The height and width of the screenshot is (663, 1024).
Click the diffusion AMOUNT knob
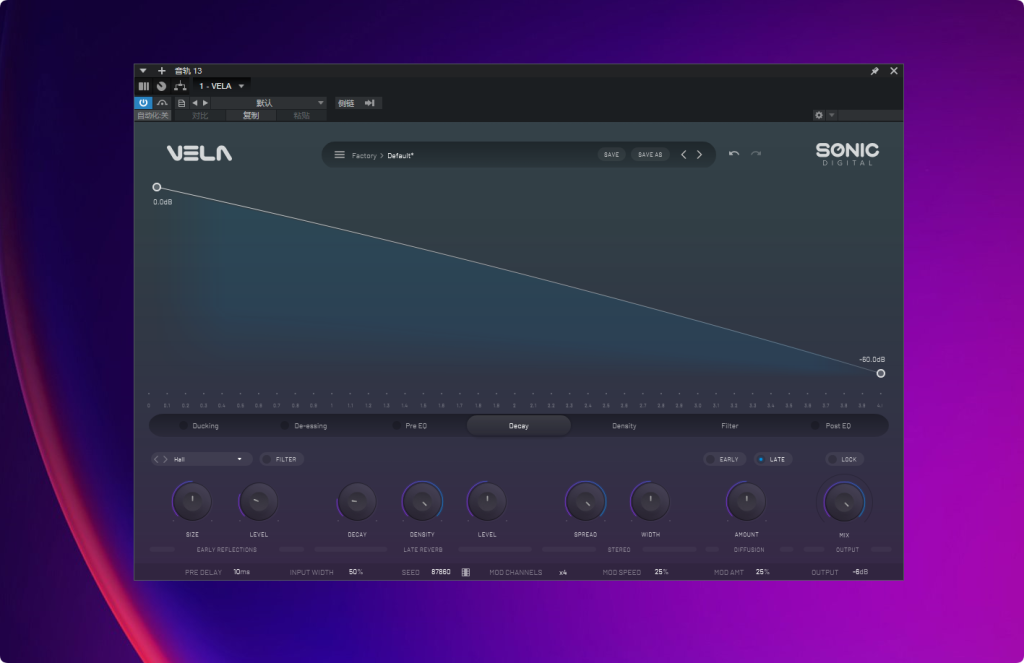point(746,502)
